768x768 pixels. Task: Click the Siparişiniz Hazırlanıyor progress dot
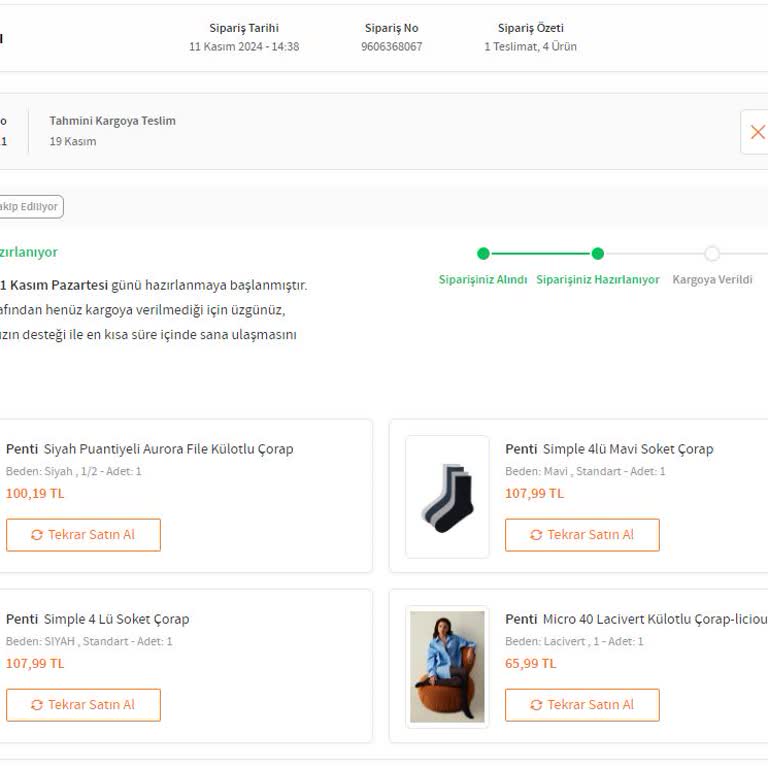[598, 253]
